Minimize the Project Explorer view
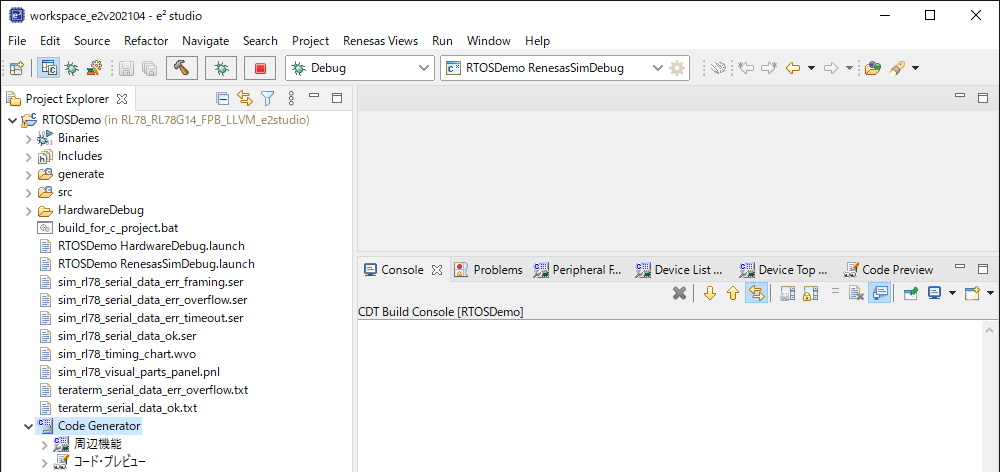Screen dimensions: 1000x472 click(x=314, y=96)
